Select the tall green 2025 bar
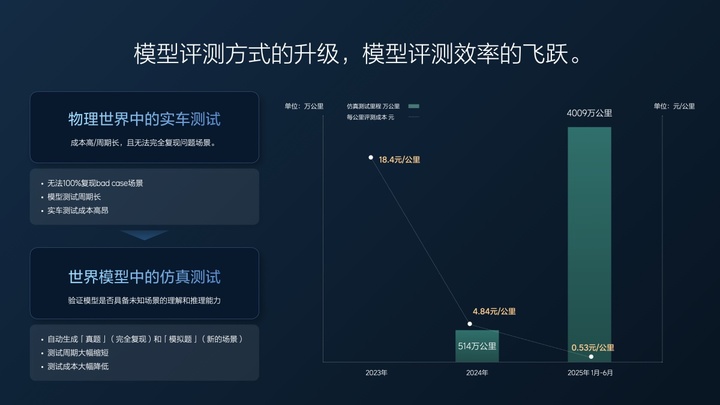Image resolution: width=720 pixels, height=405 pixels. pos(590,244)
